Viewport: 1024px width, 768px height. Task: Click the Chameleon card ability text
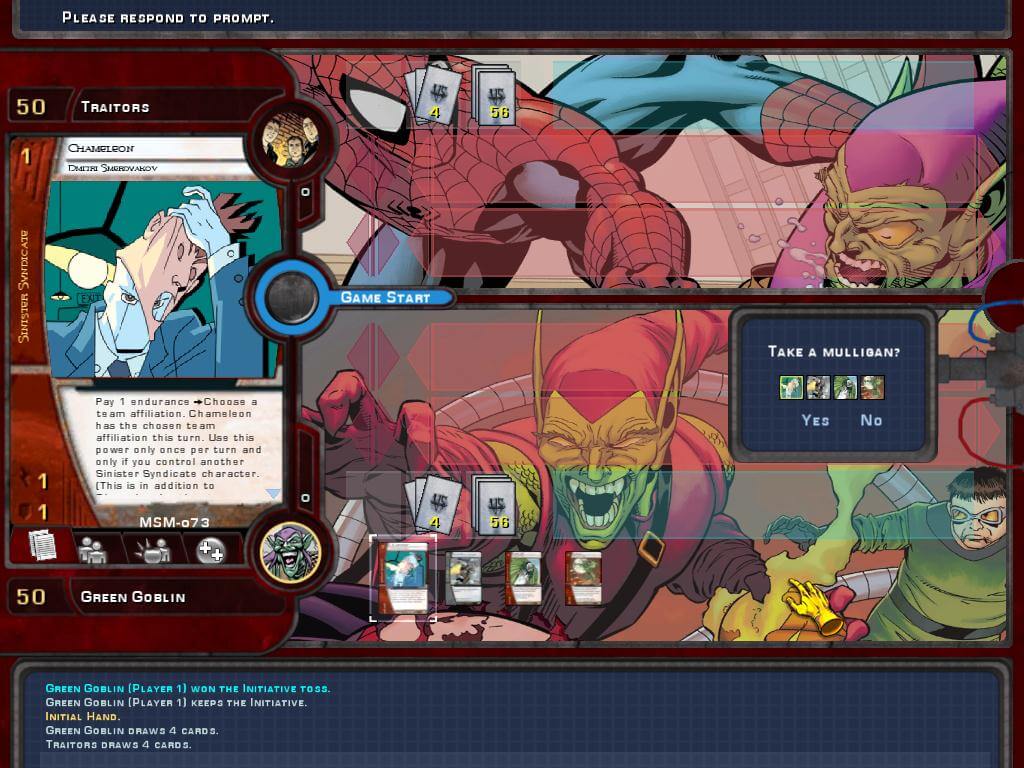(178, 444)
